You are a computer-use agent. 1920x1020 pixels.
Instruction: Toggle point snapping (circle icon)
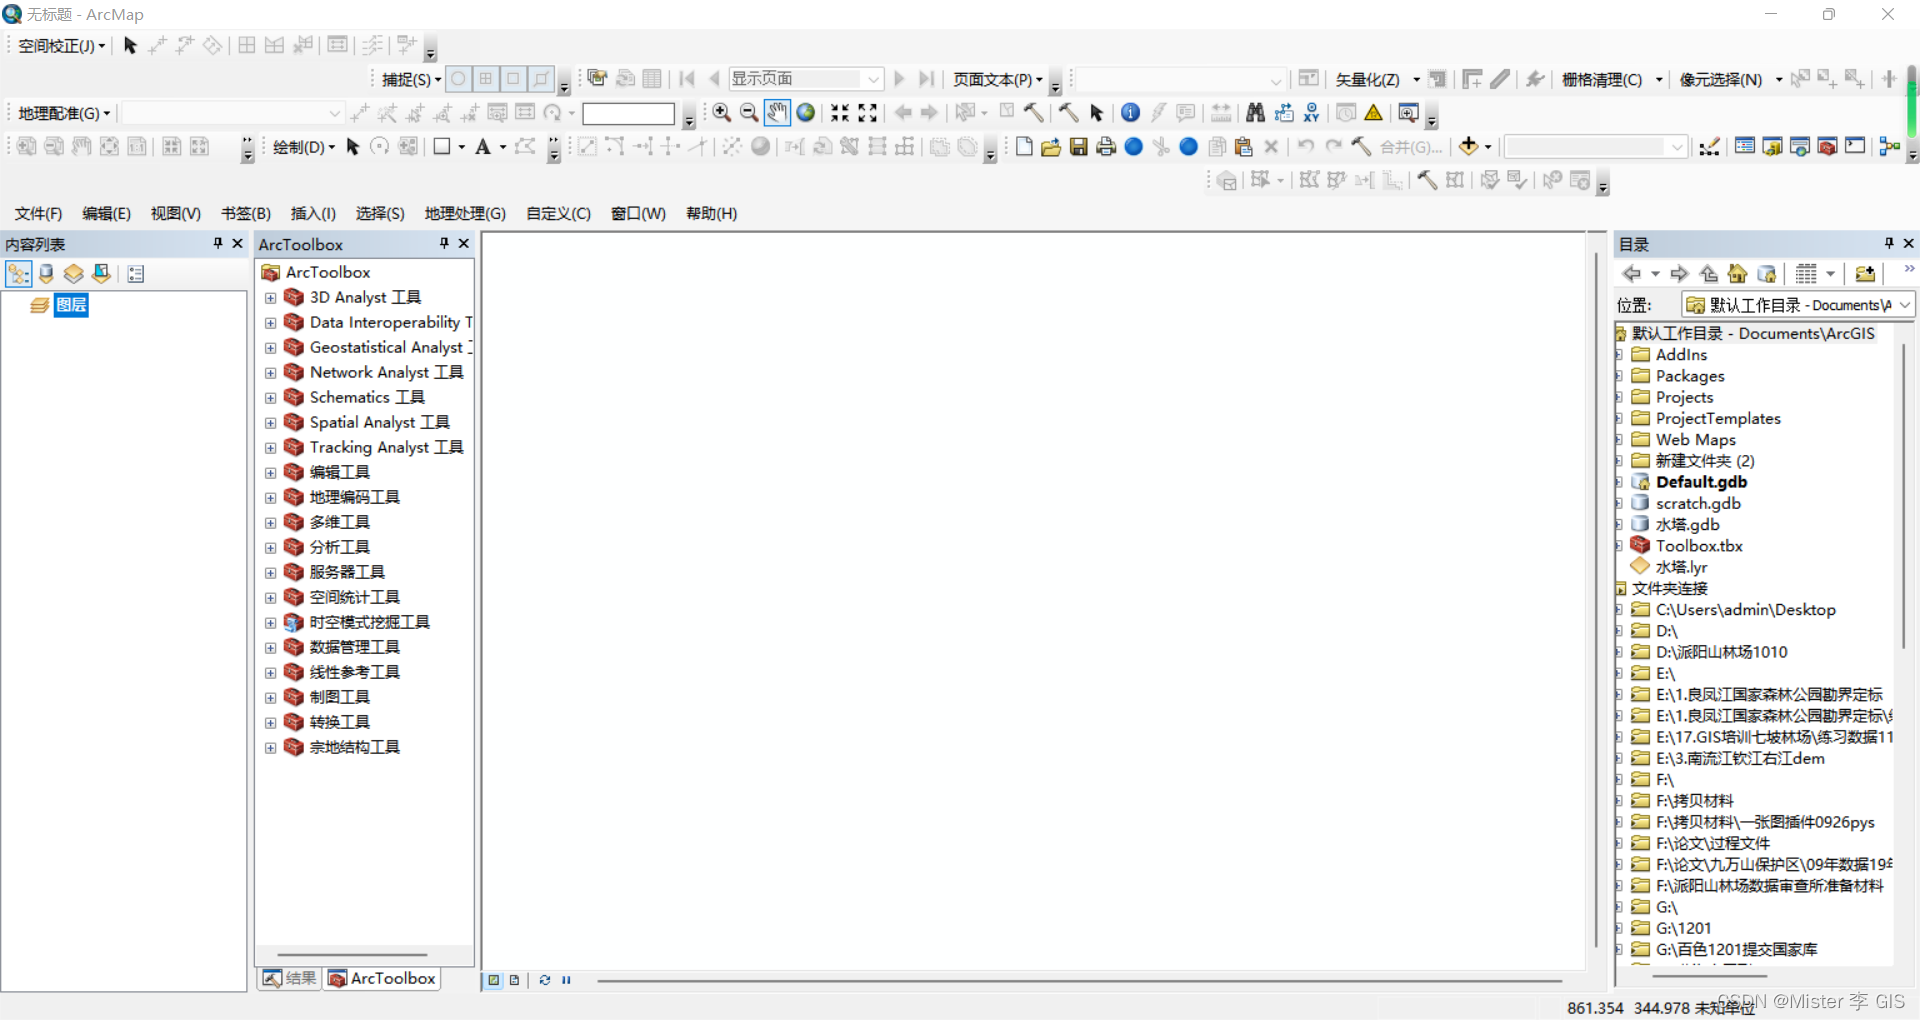pos(458,79)
